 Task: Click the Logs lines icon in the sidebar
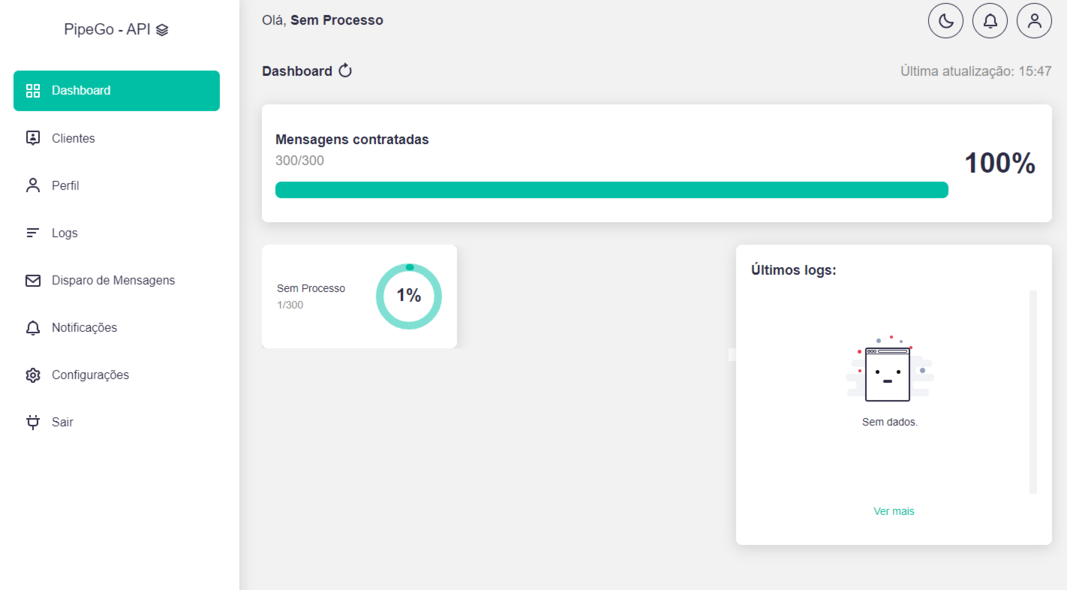click(33, 233)
